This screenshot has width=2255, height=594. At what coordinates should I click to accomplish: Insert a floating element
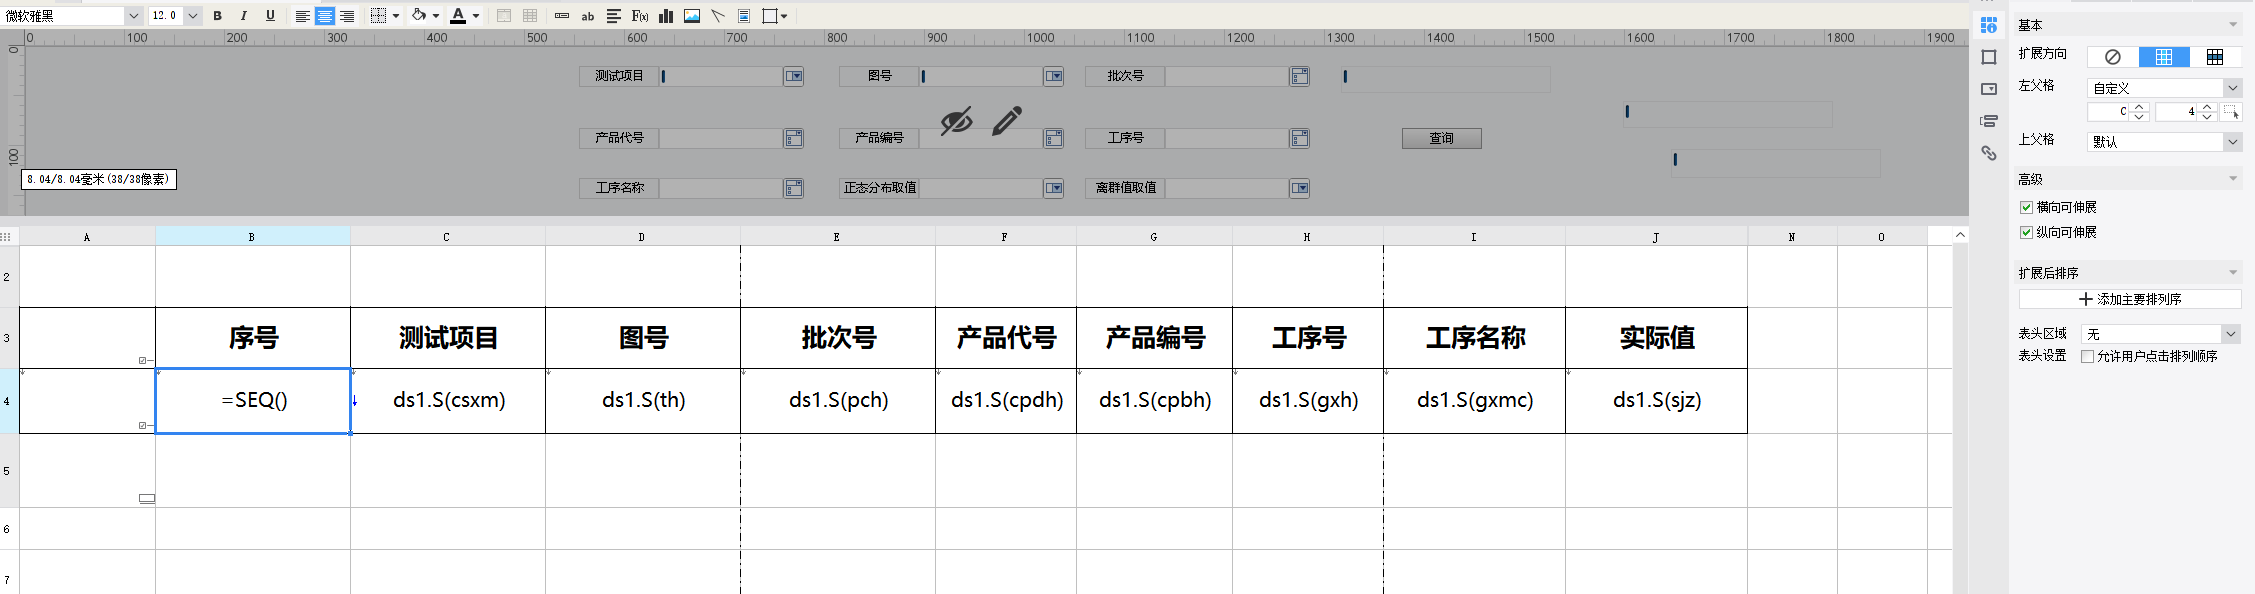(x=770, y=16)
